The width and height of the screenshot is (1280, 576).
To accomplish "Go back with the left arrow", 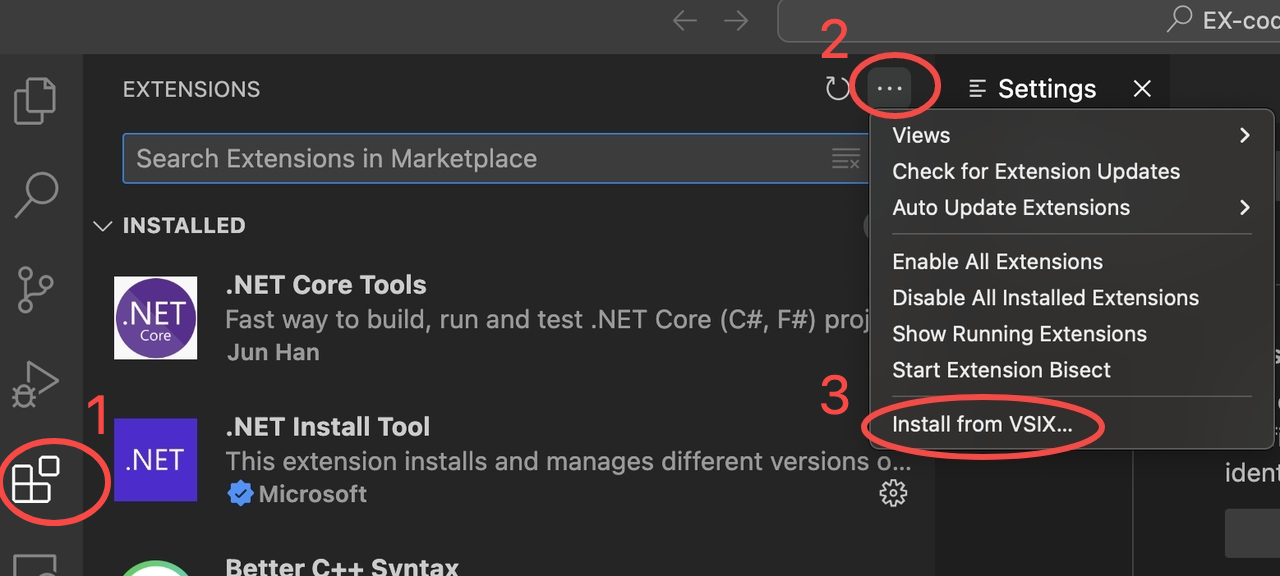I will 685,20.
